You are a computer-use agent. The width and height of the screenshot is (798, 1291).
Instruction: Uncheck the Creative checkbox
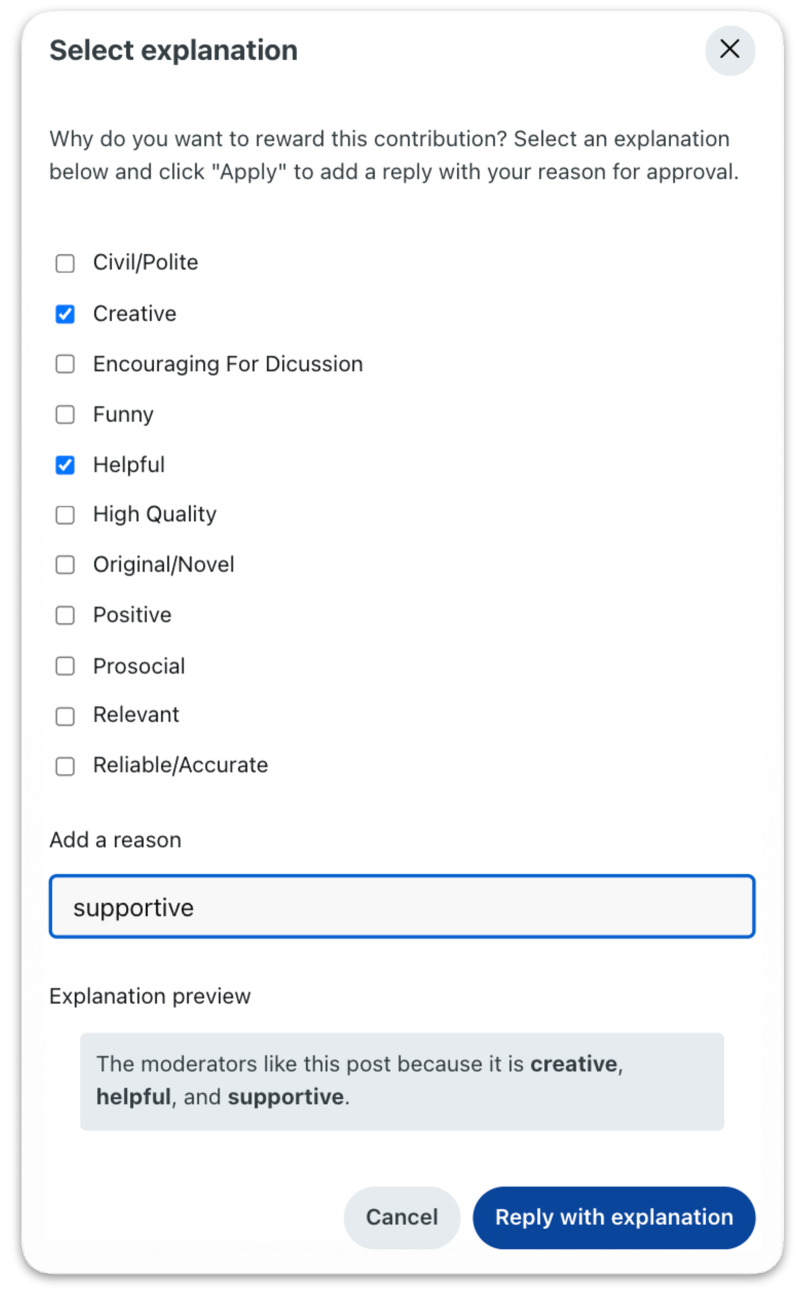pyautogui.click(x=65, y=314)
